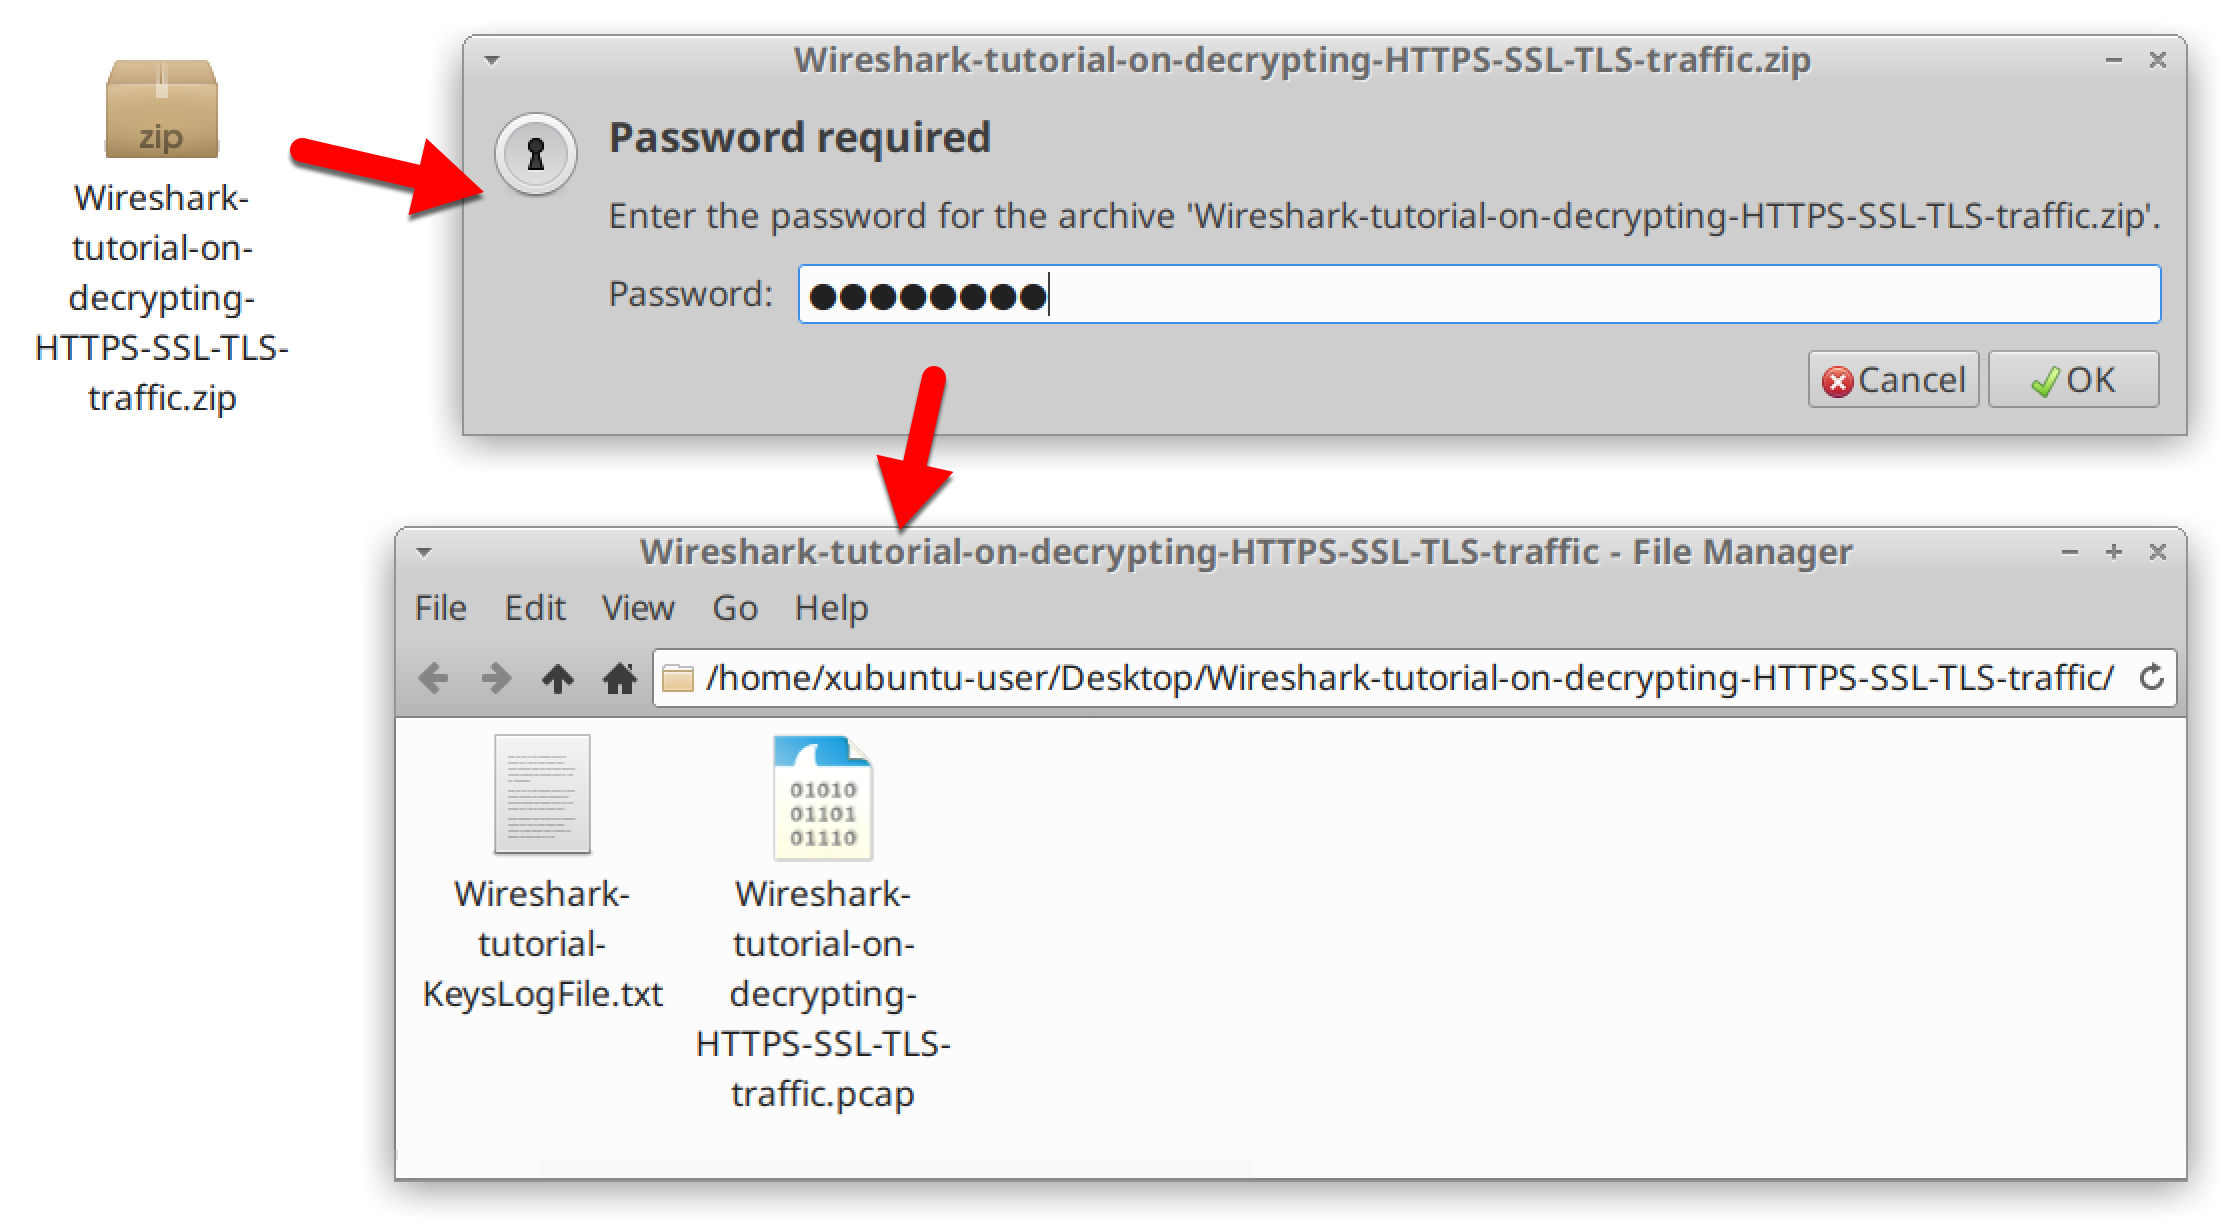This screenshot has height=1218, width=2224.
Task: Click the folder icon inside the address bar
Action: [681, 677]
